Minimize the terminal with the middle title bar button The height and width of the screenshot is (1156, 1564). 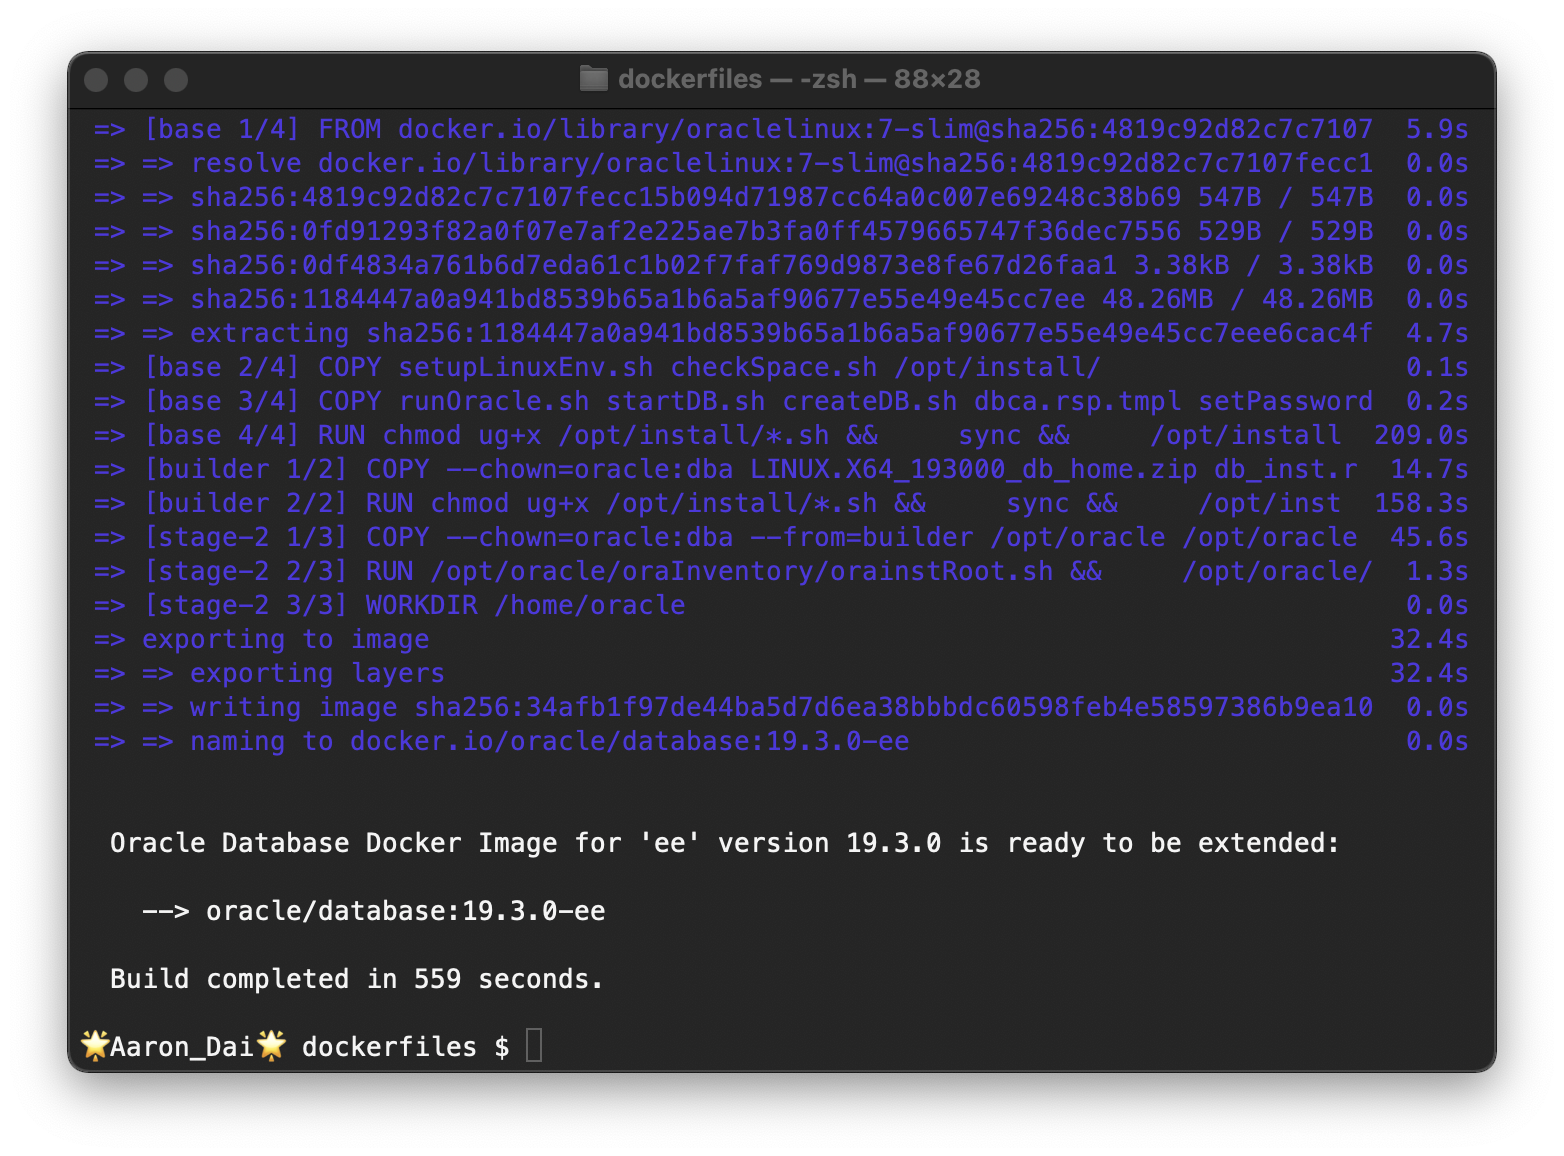[136, 80]
